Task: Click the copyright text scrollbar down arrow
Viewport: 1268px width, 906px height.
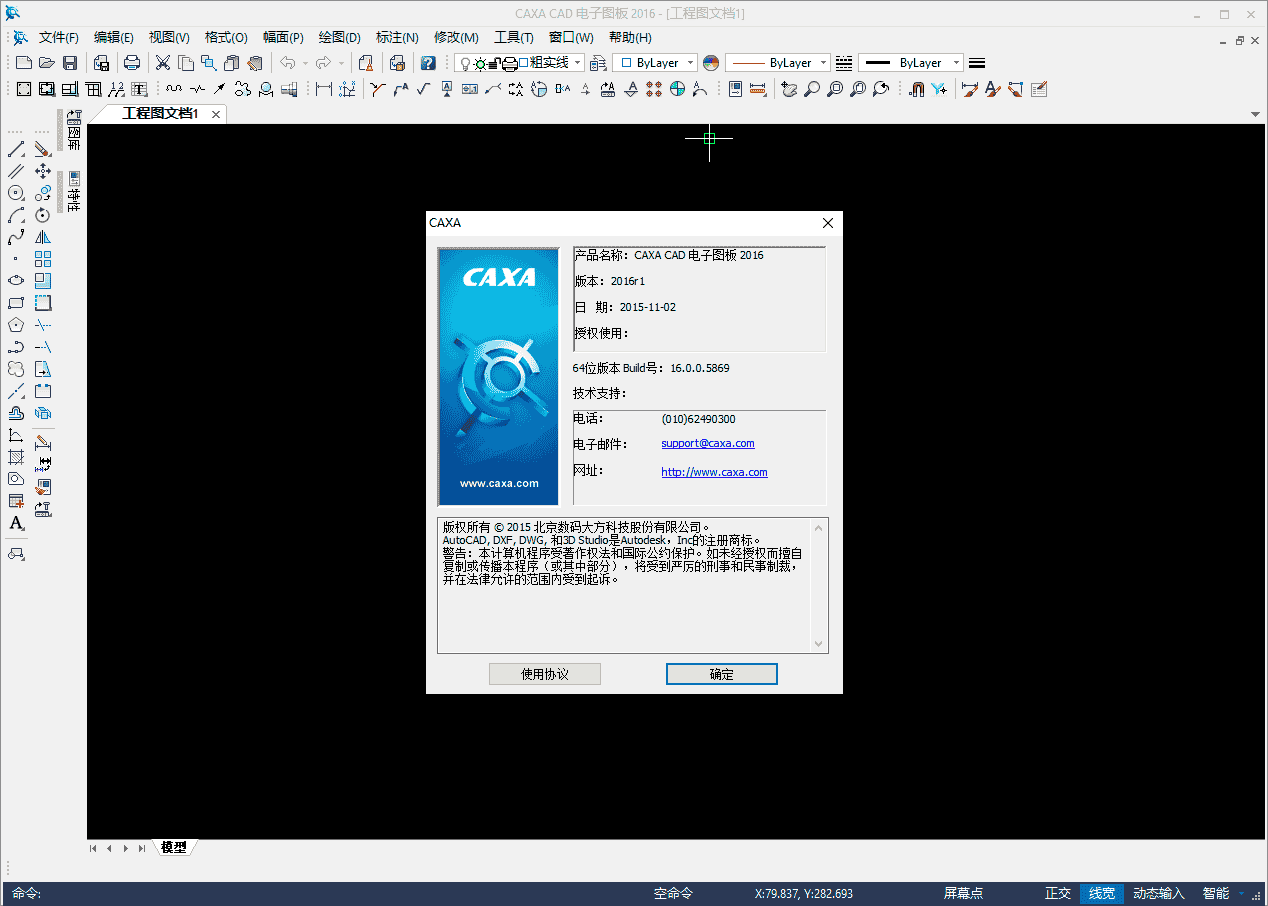Action: tap(818, 643)
